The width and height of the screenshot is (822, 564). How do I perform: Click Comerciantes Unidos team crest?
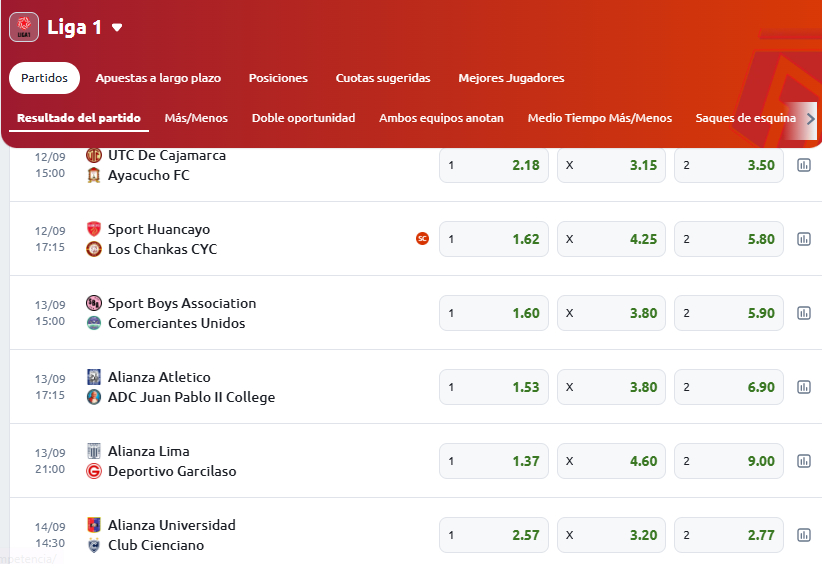pos(94,323)
